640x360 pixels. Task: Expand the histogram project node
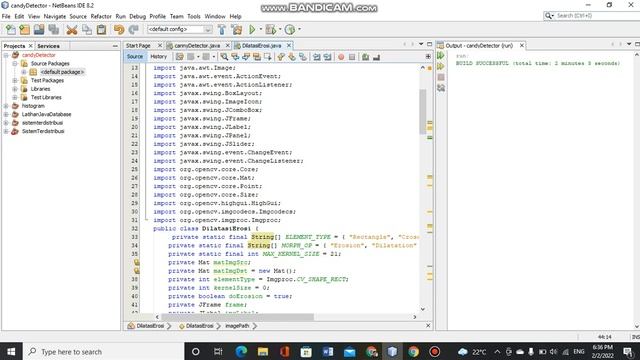[6, 106]
